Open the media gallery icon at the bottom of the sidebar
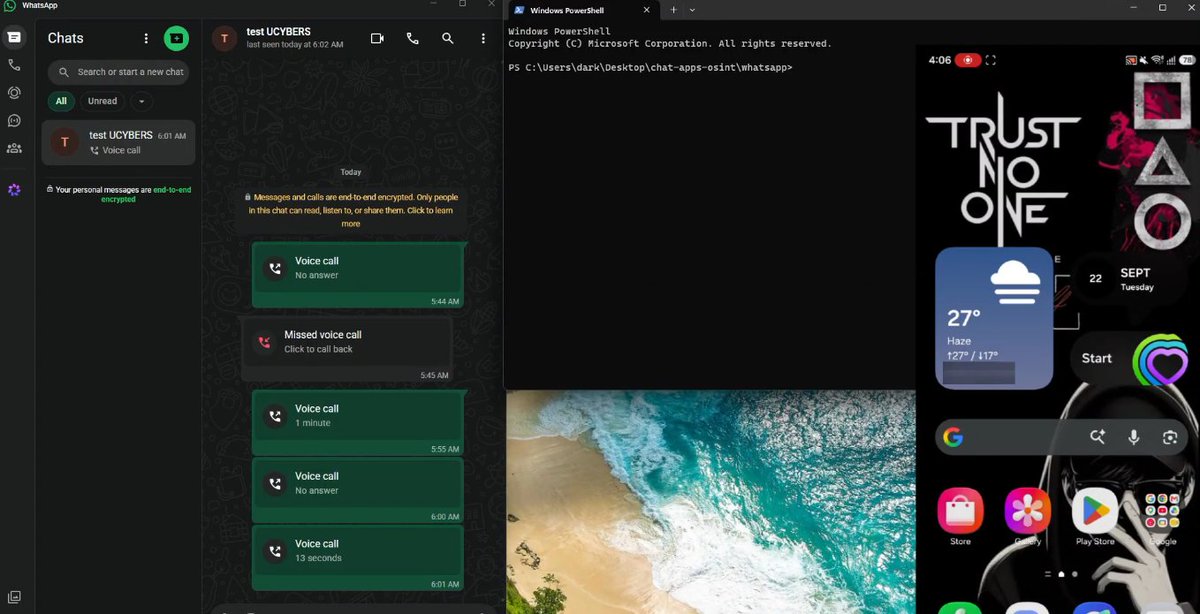This screenshot has height=614, width=1200. (x=14, y=597)
